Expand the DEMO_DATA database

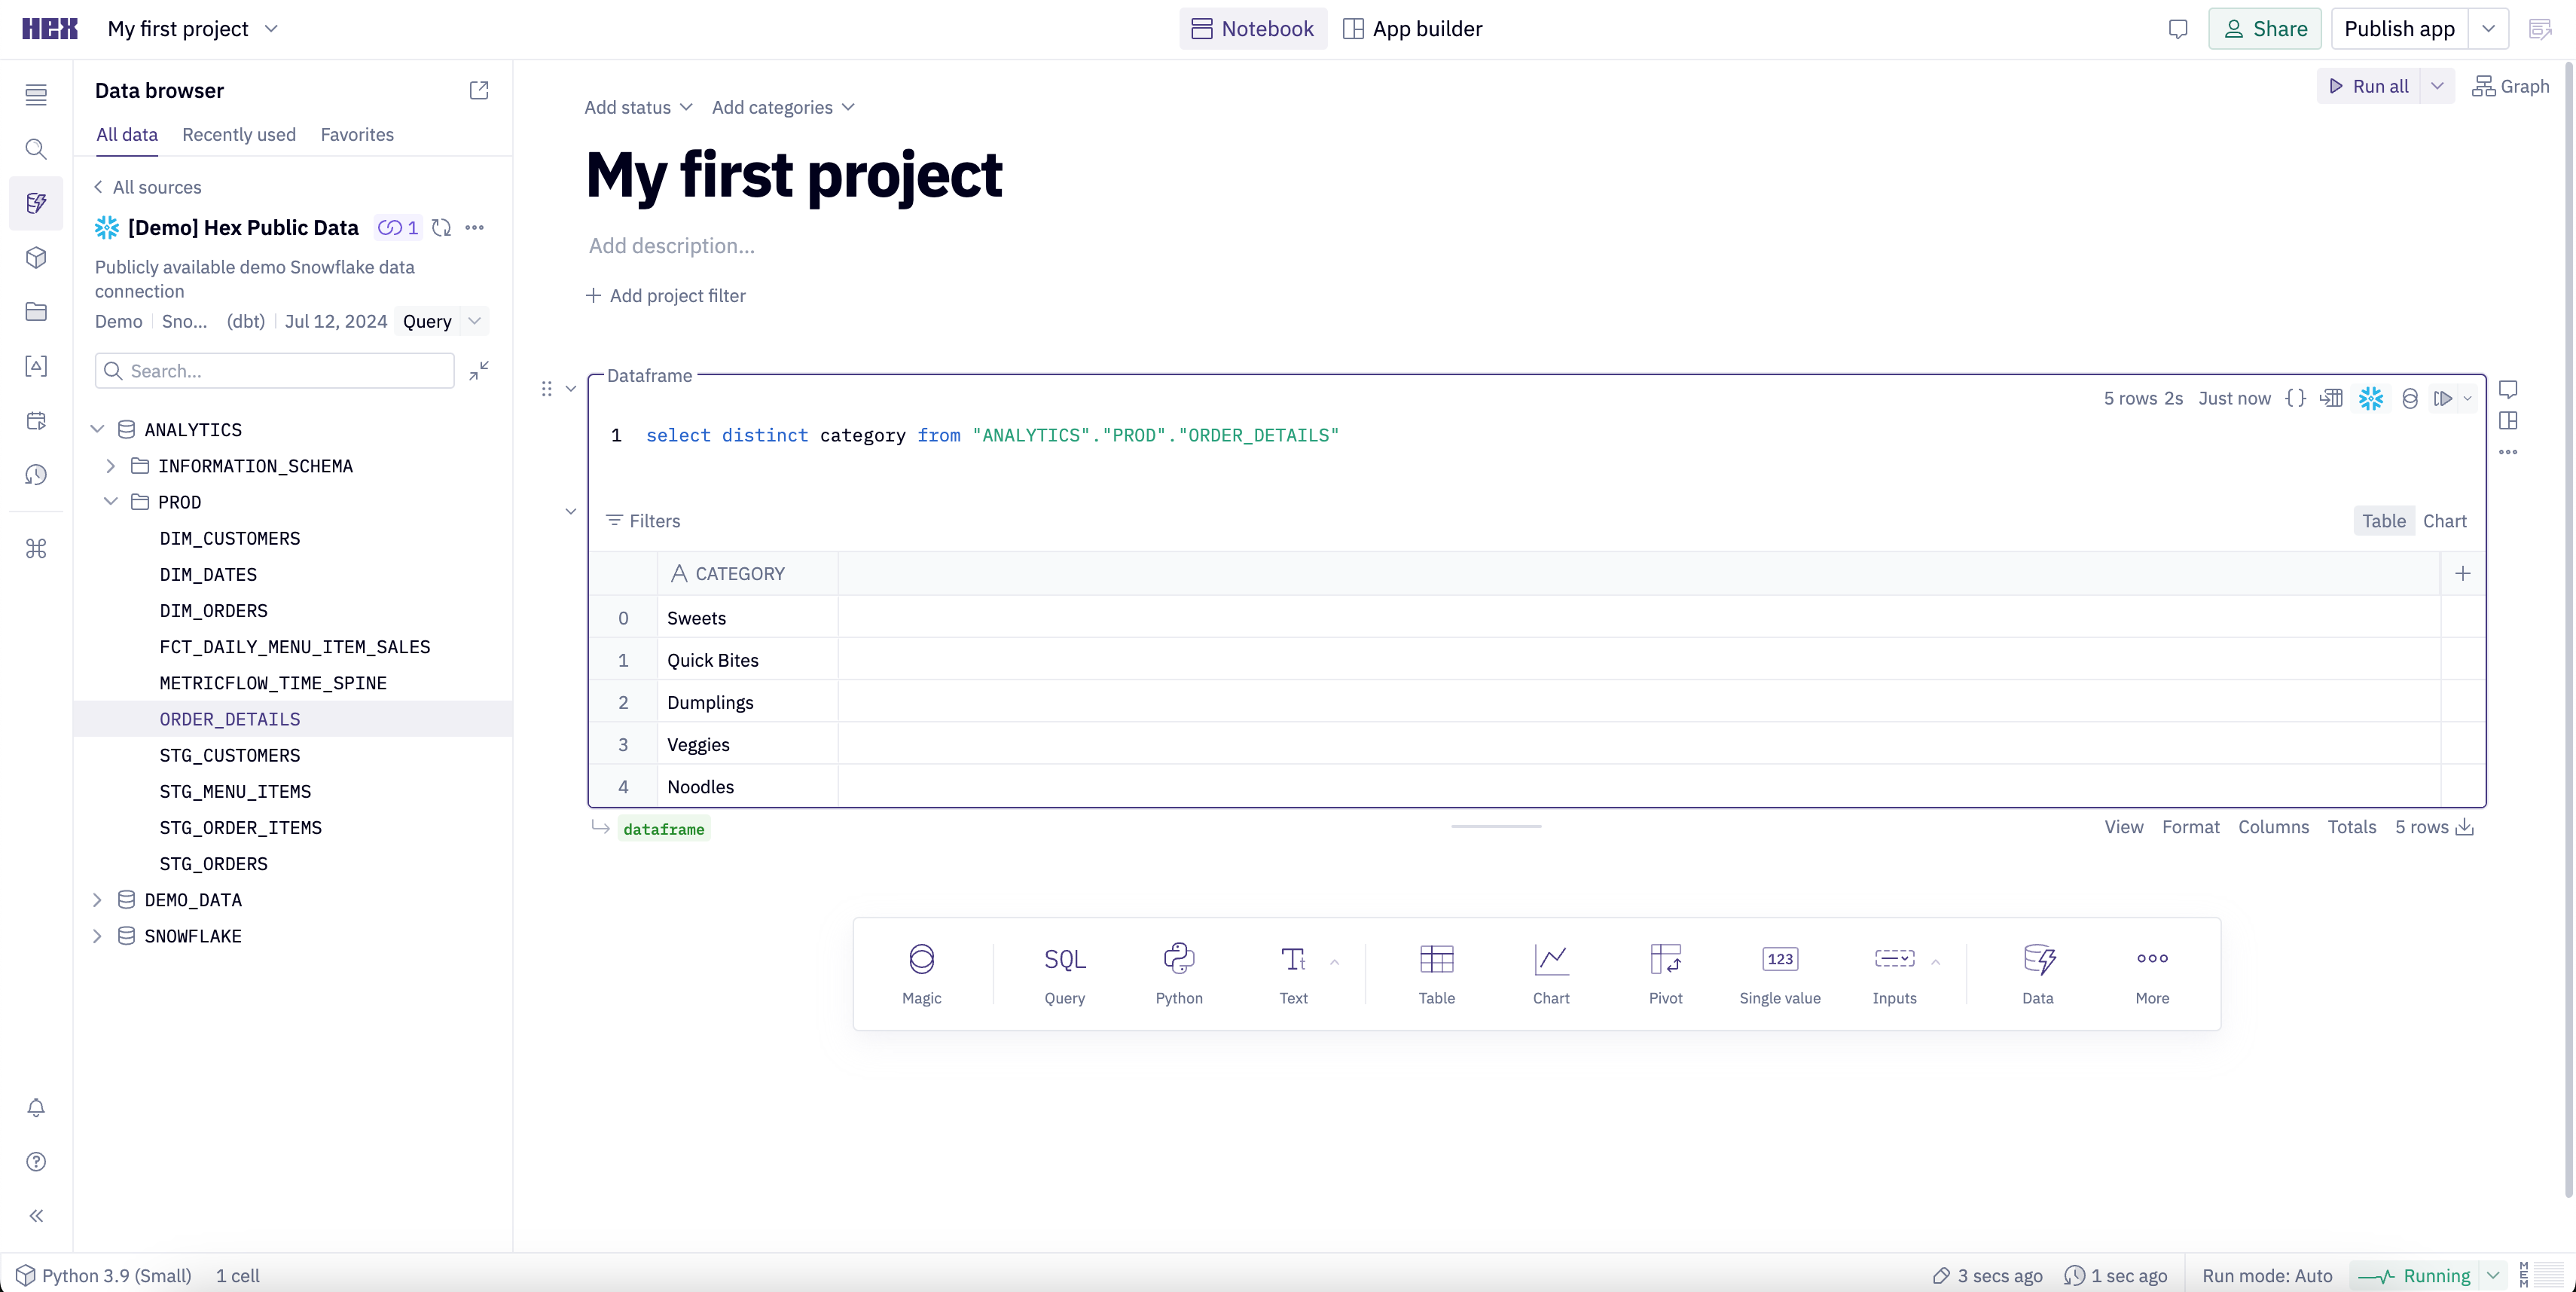(x=97, y=900)
